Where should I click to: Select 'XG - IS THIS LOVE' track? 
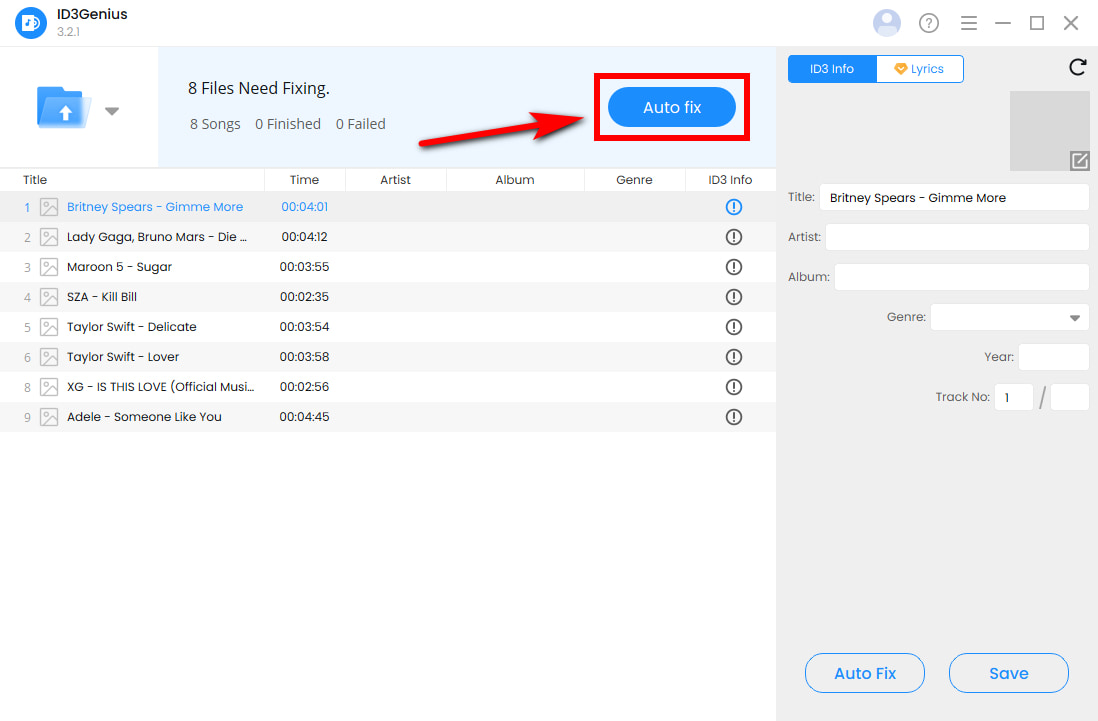388,387
